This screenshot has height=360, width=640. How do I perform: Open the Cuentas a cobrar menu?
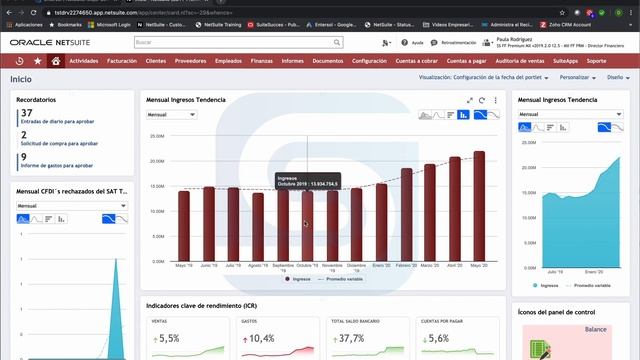pyautogui.click(x=416, y=61)
